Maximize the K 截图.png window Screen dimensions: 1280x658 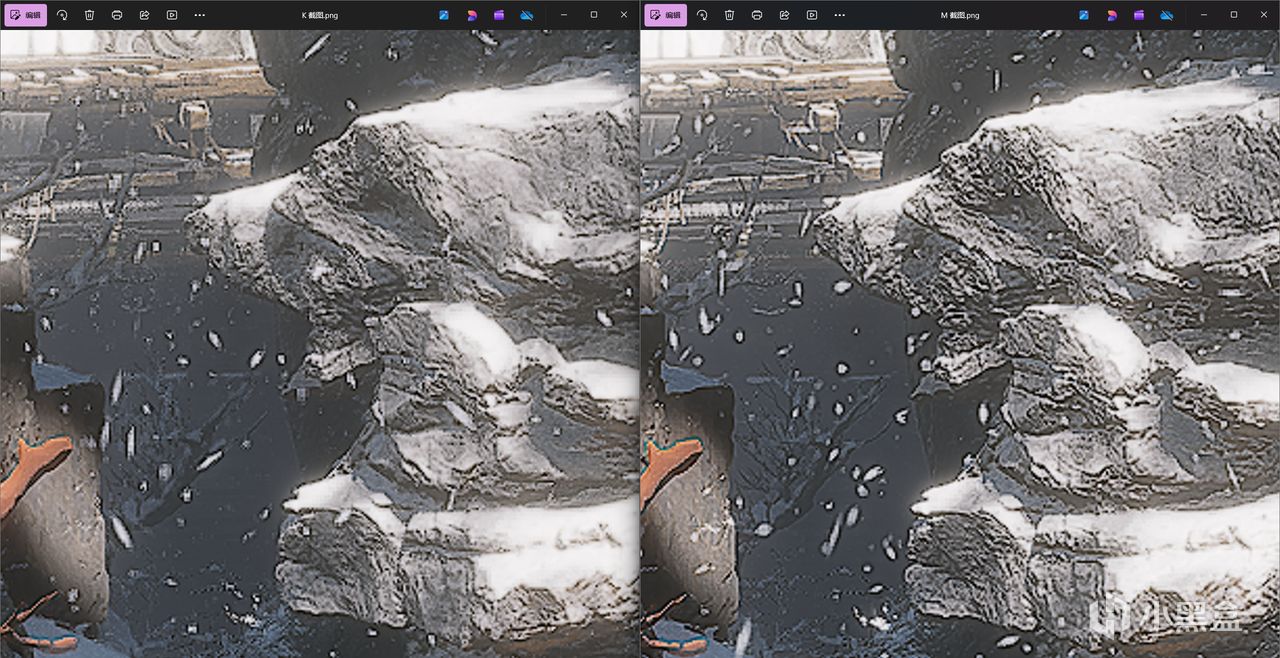594,15
